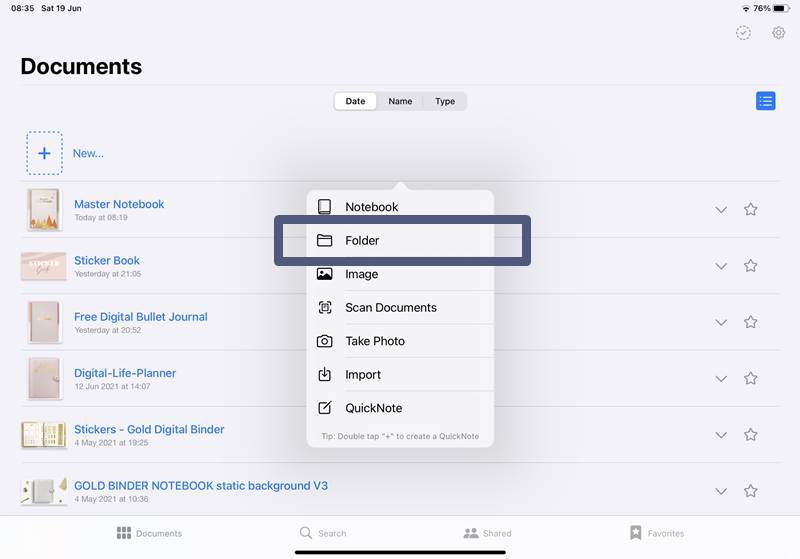This screenshot has height=559, width=800.
Task: Click the Image picture icon
Action: coord(324,274)
